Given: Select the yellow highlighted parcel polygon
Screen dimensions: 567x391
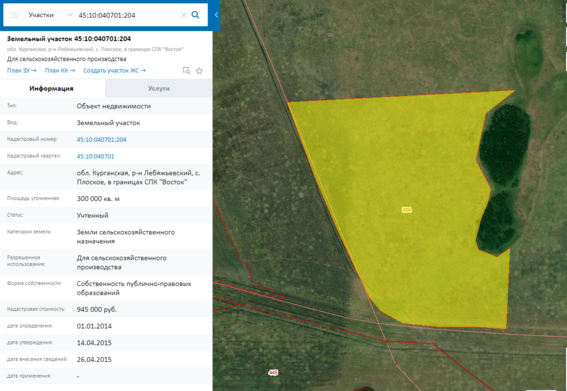Looking at the screenshot, I should click(x=401, y=203).
